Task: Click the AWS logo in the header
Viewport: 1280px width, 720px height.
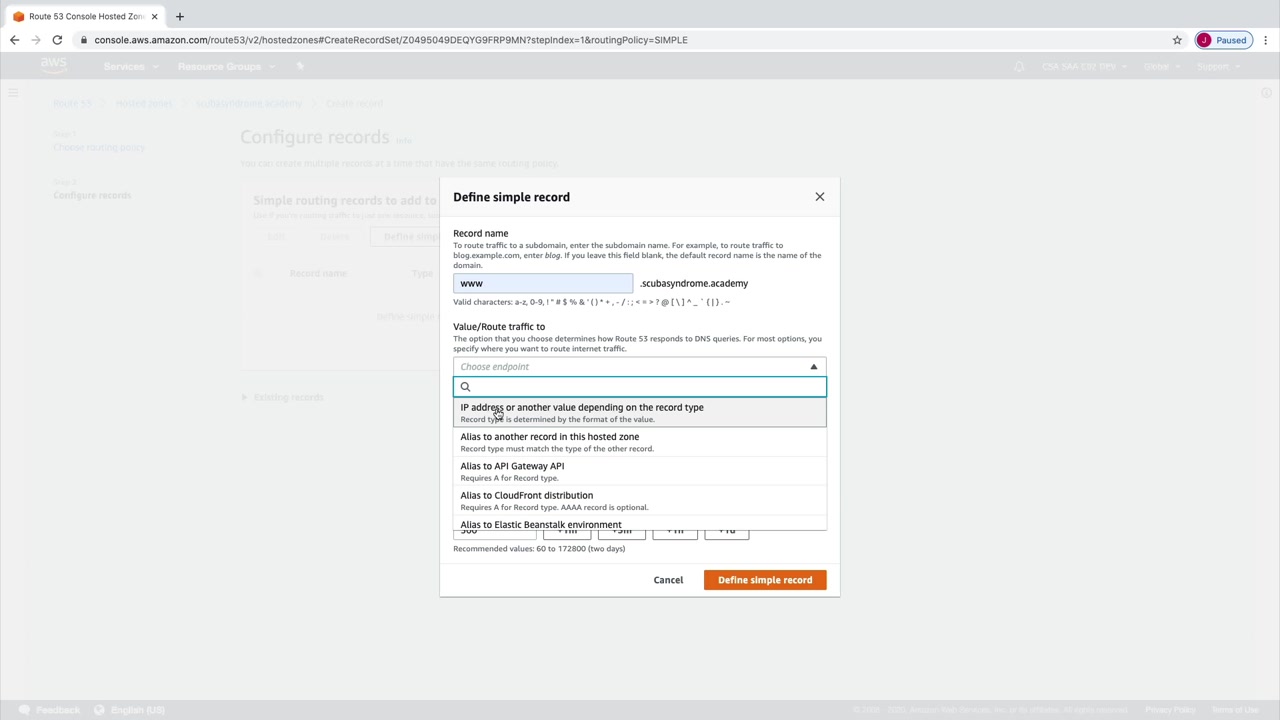Action: [x=53, y=66]
